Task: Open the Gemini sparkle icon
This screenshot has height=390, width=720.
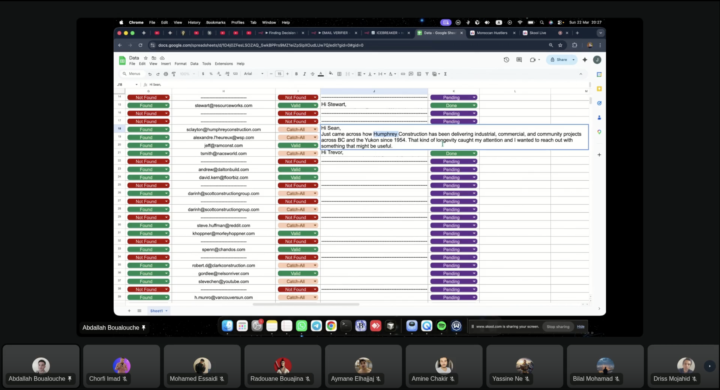Action: [x=585, y=60]
